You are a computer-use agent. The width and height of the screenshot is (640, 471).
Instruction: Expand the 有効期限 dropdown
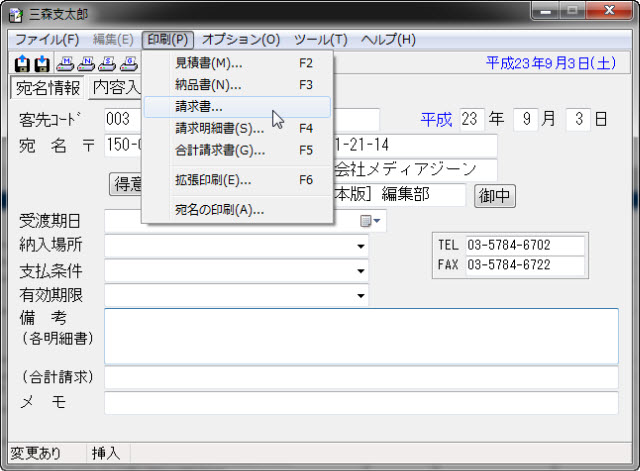(x=360, y=296)
